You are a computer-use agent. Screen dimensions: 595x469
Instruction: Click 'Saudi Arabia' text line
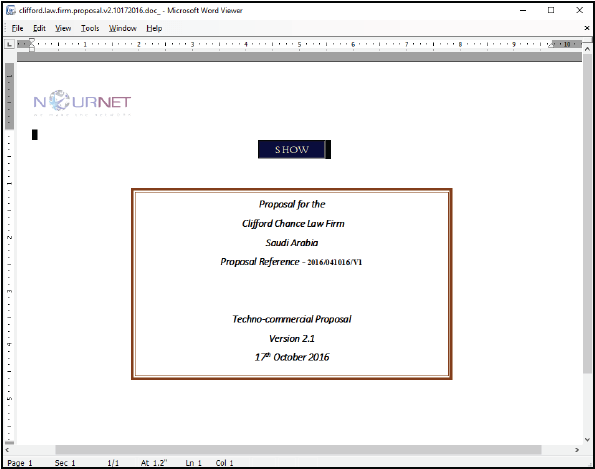(x=291, y=242)
